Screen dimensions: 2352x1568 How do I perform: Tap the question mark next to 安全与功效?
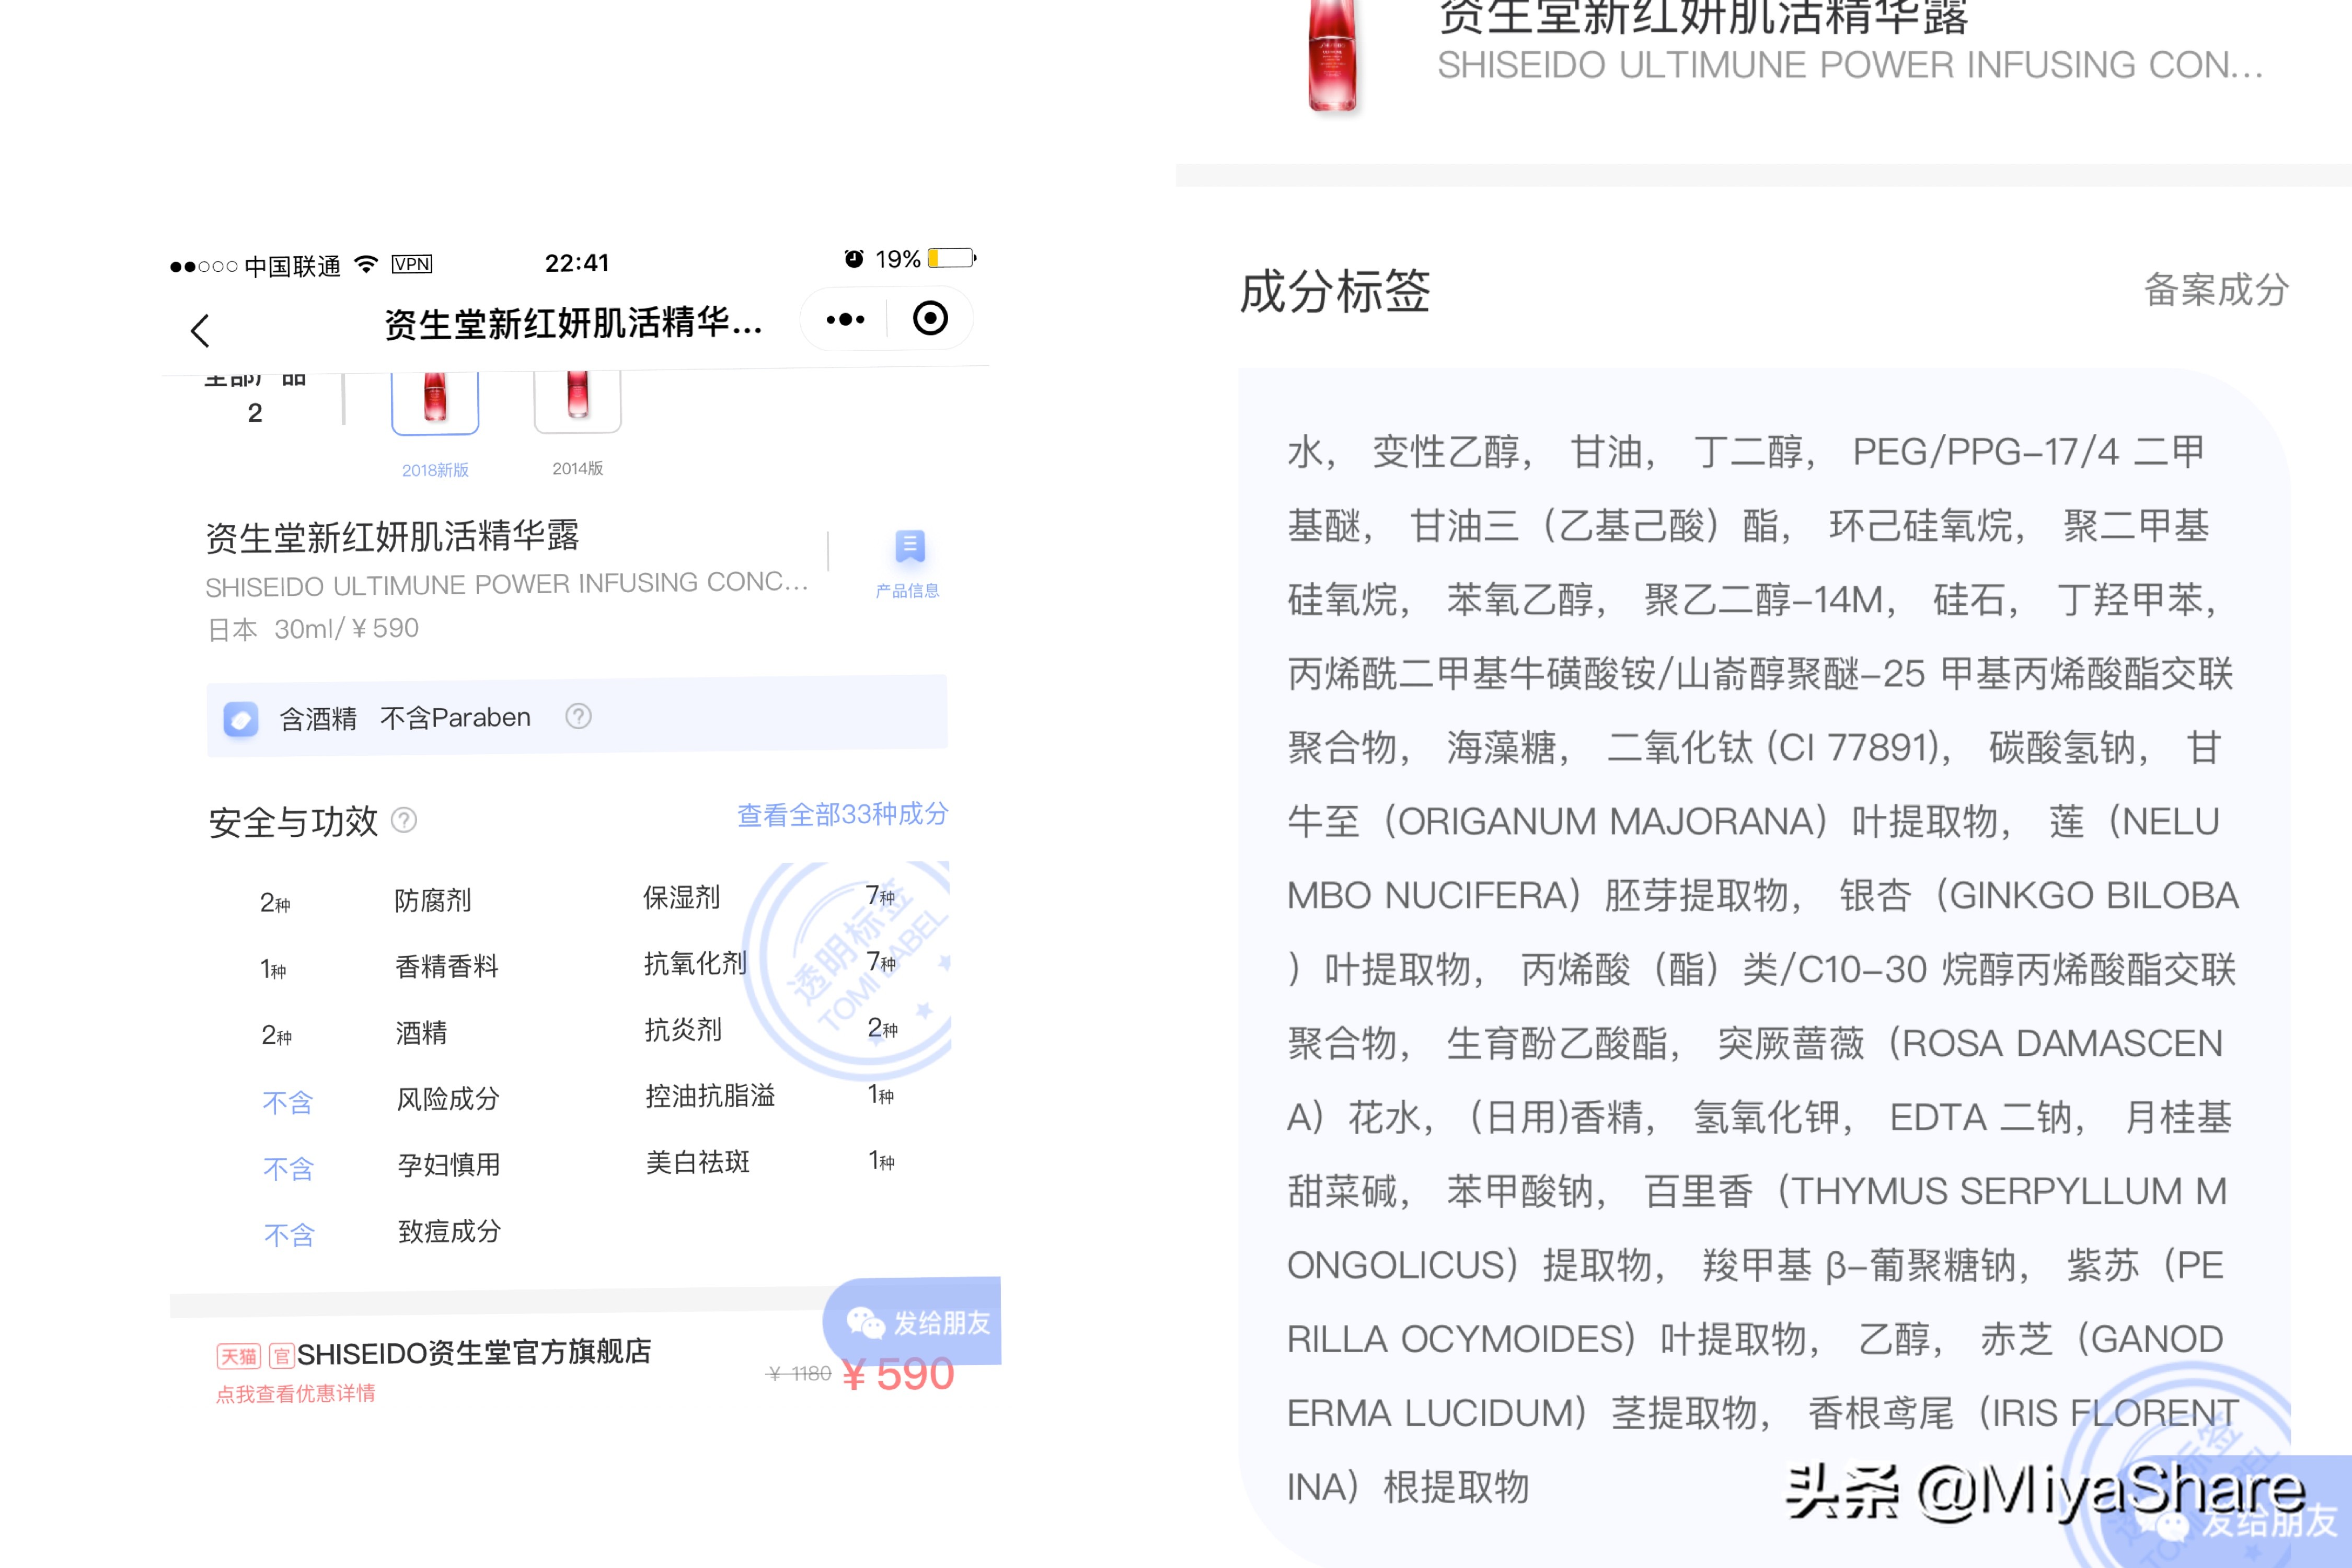click(404, 820)
